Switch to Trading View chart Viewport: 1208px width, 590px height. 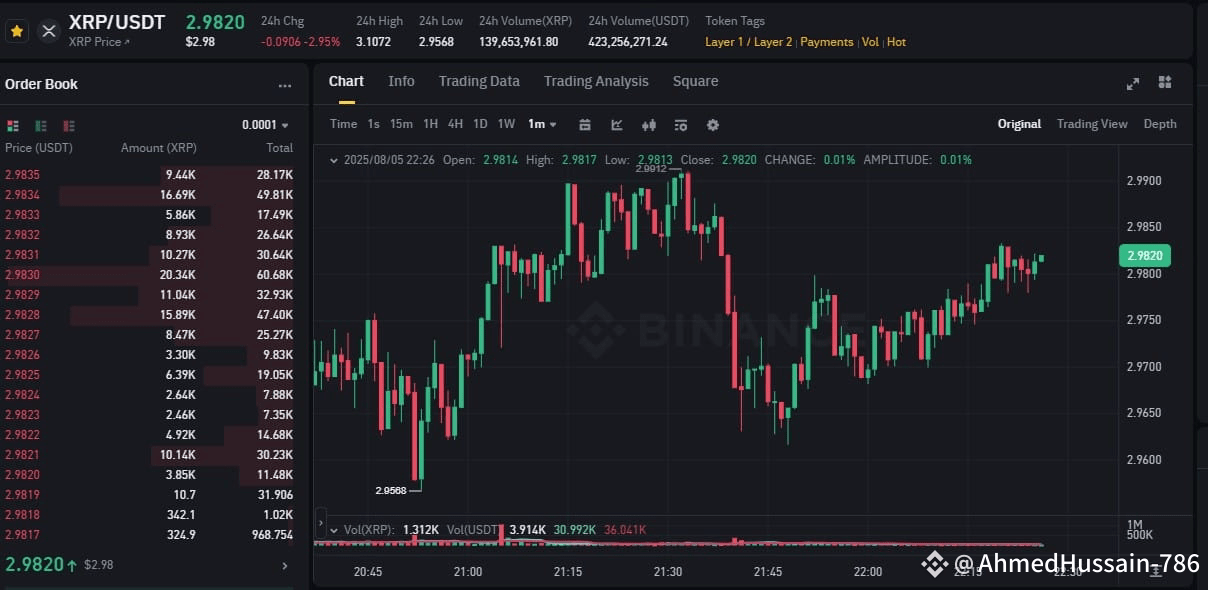tap(1092, 124)
